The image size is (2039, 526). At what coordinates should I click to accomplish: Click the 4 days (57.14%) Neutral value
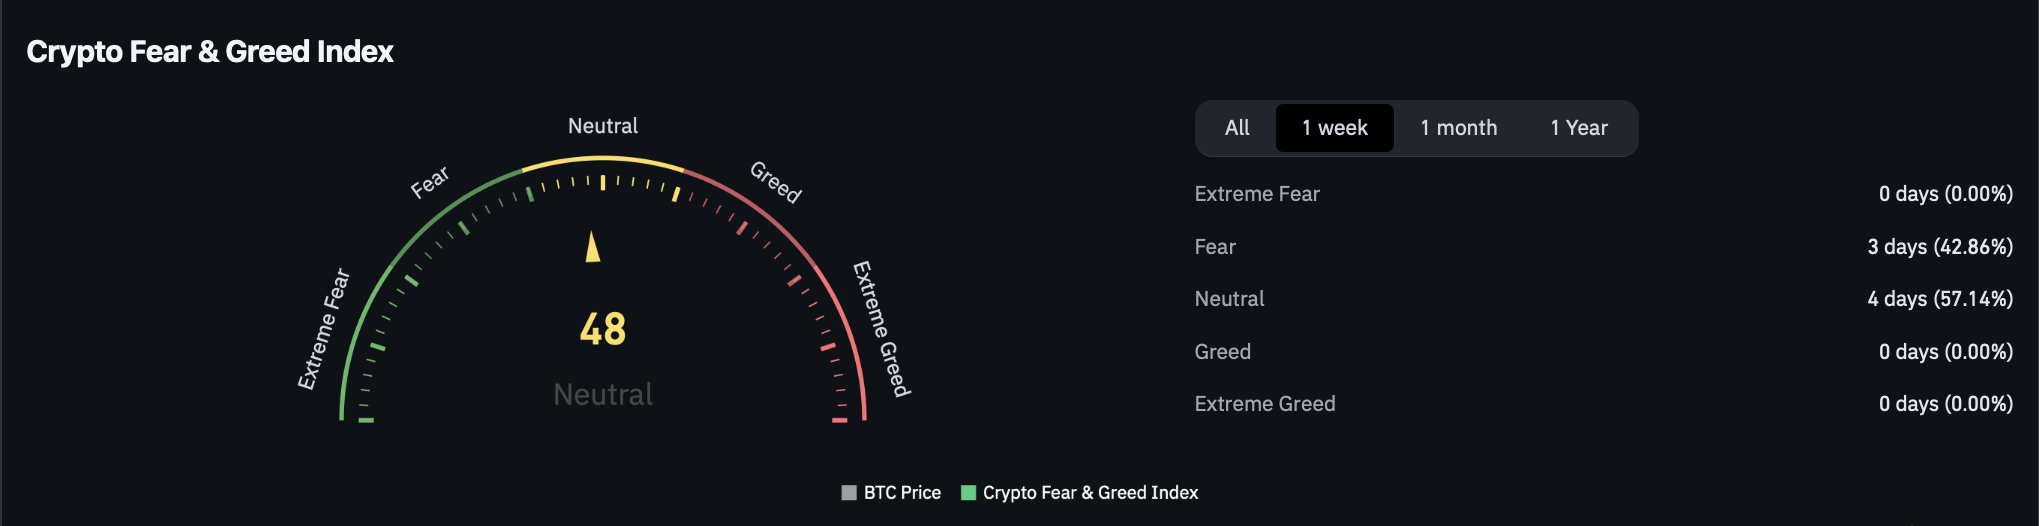1939,299
